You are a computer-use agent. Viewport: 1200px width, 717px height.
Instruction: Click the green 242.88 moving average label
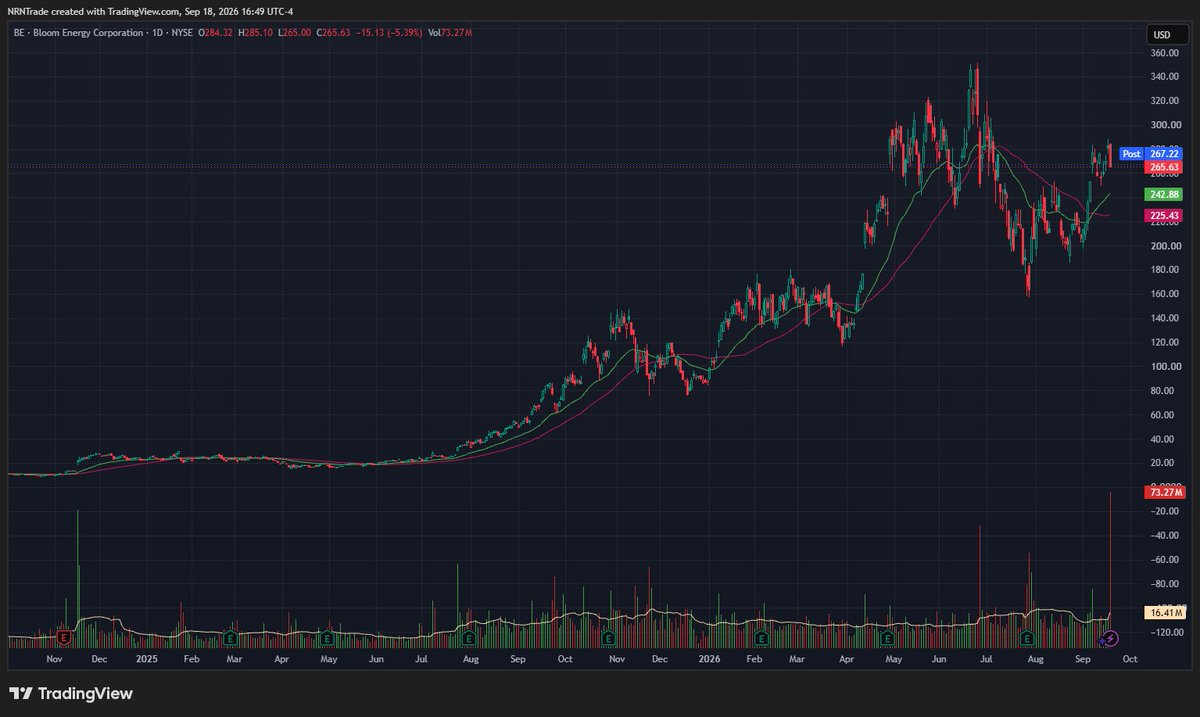click(x=1164, y=194)
